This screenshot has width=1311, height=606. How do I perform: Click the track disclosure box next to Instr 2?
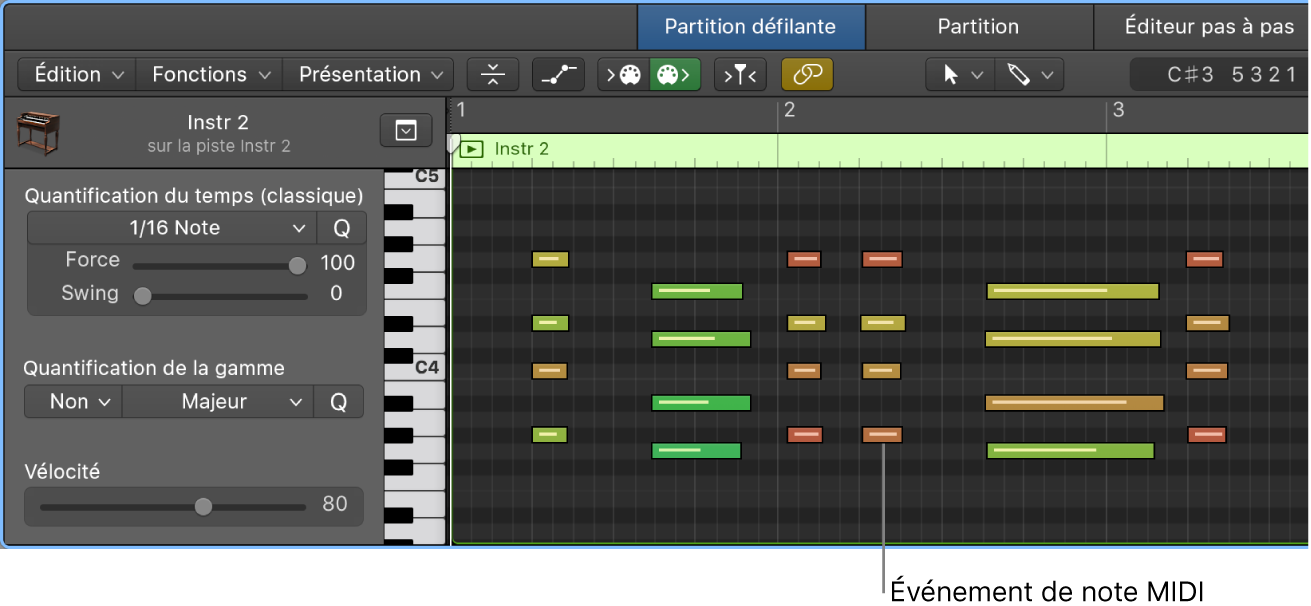tap(405, 129)
